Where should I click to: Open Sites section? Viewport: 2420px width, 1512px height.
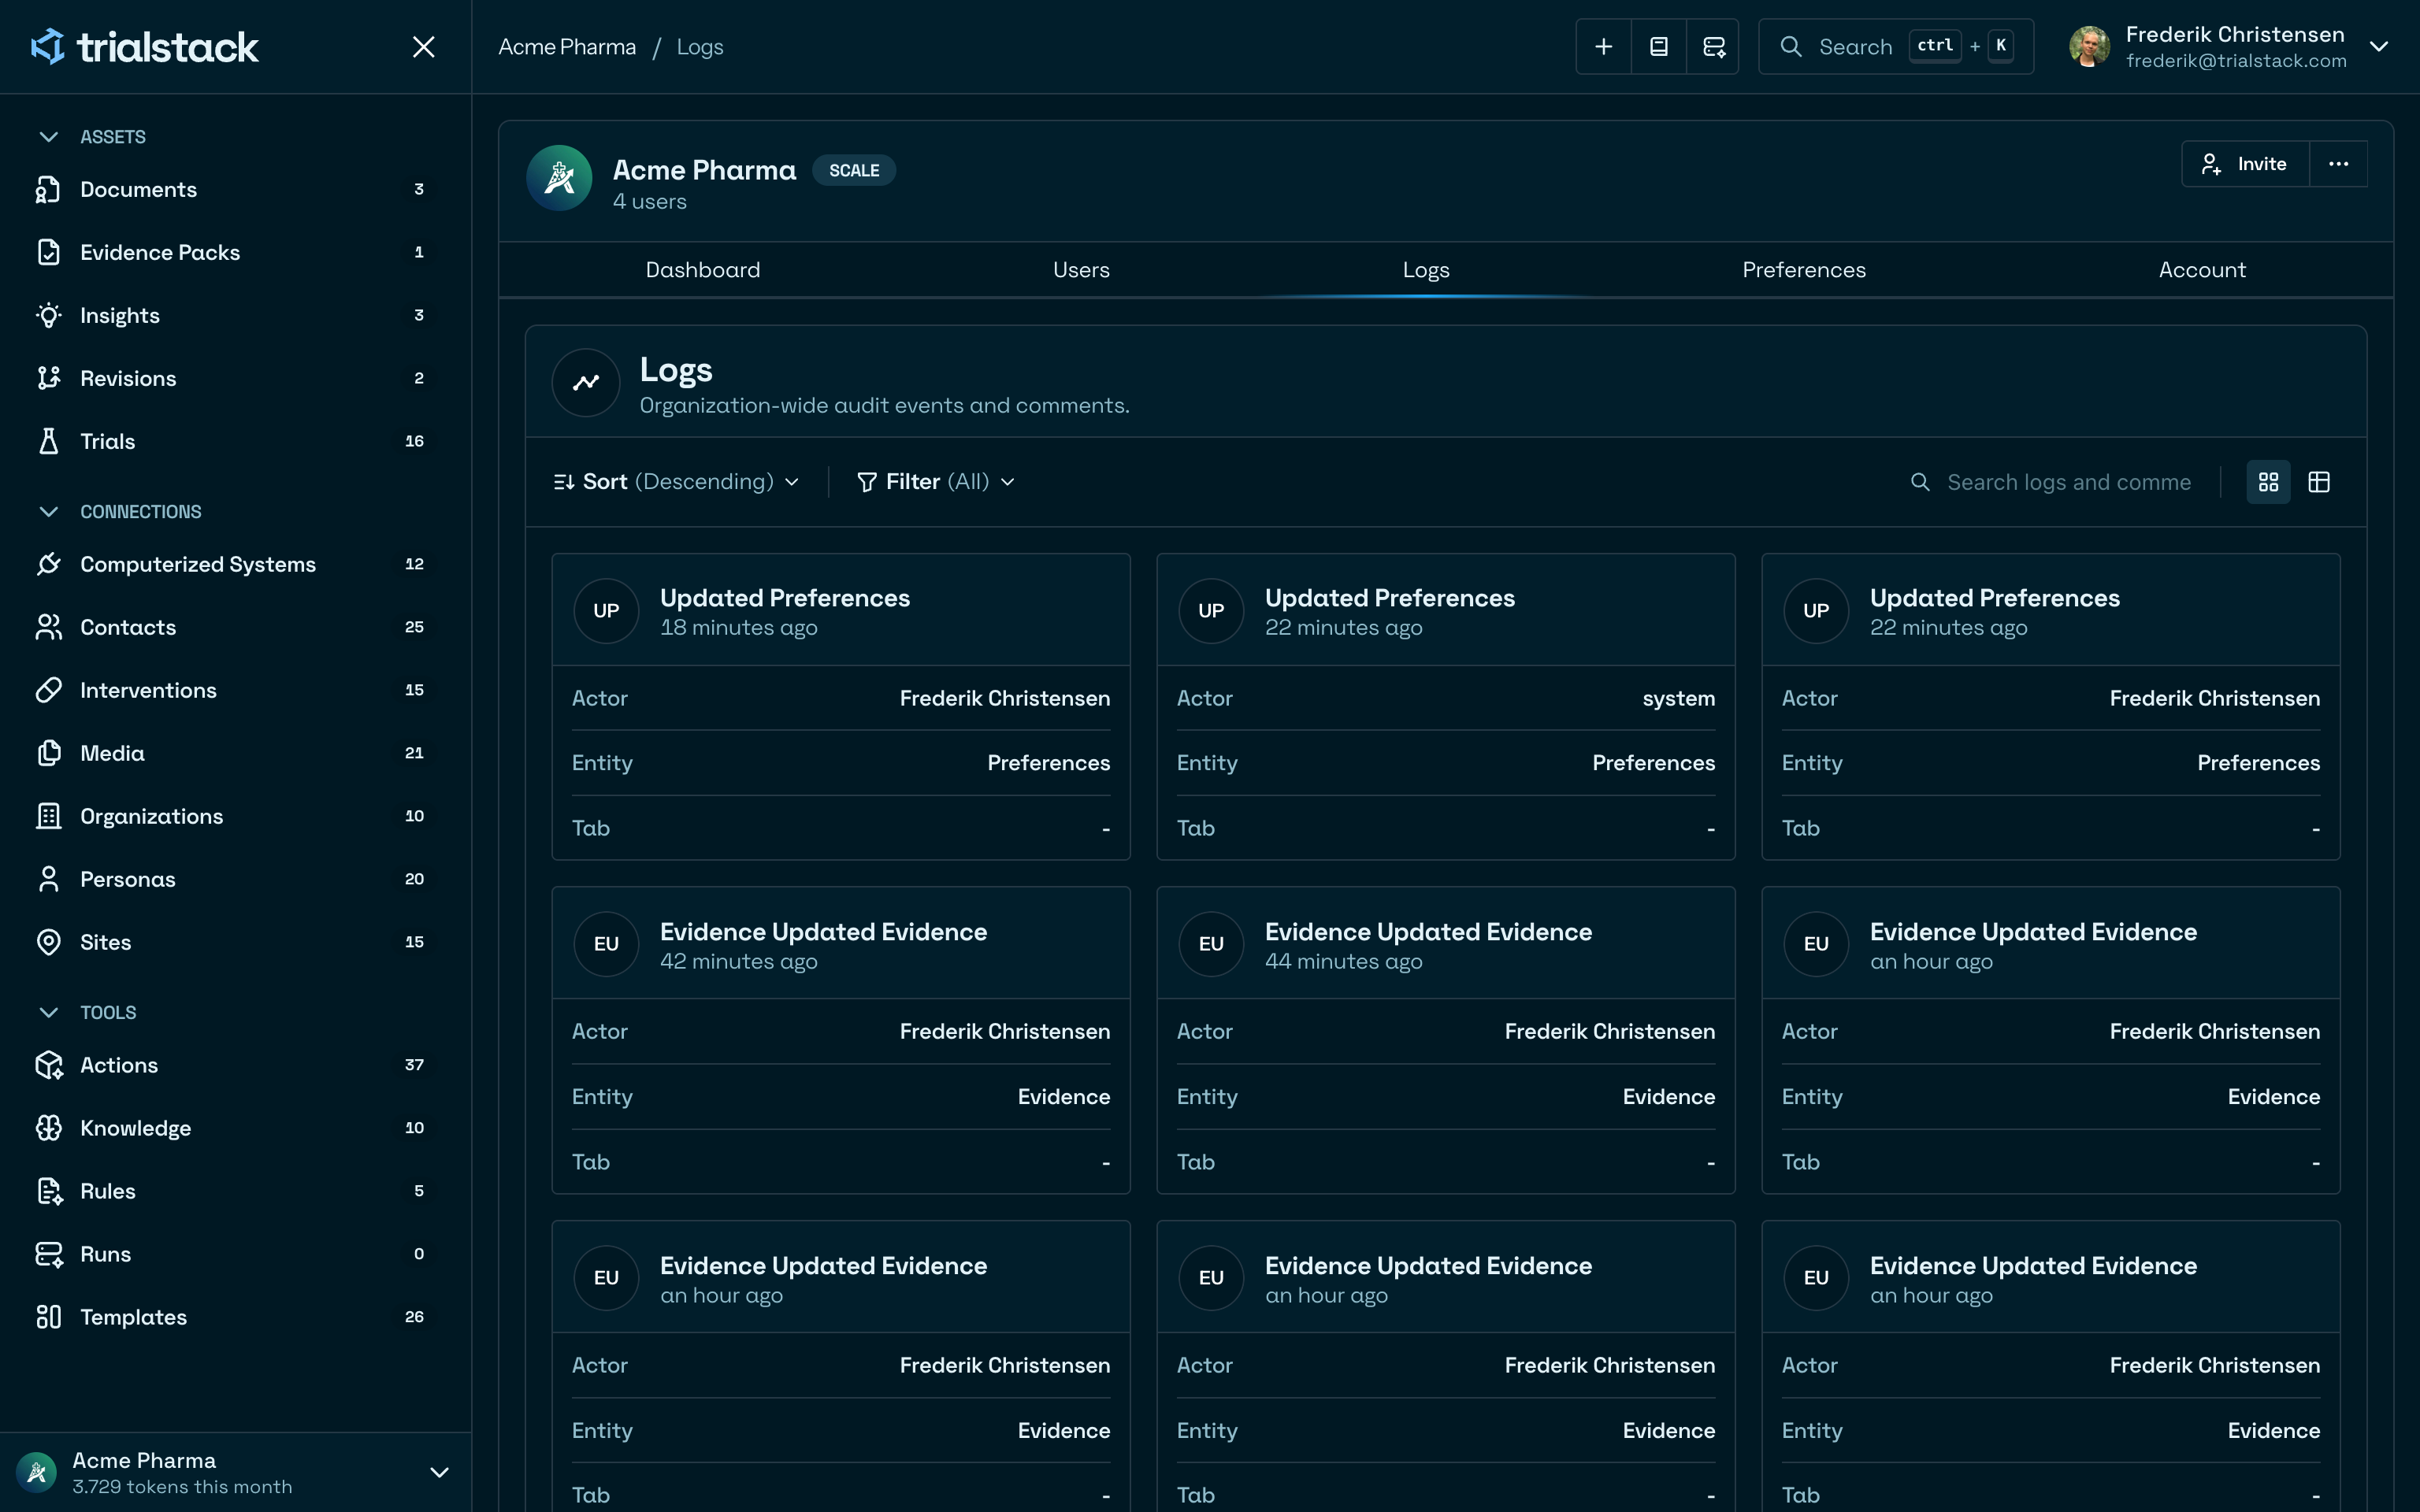coord(236,942)
